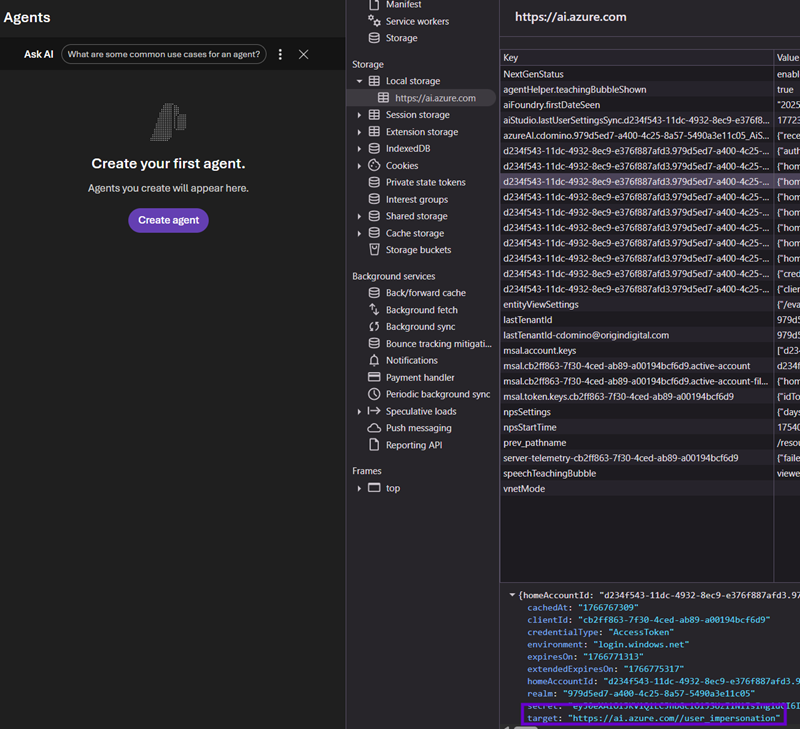Click the credentialType AccessToken value
800x729 pixels.
(641, 632)
